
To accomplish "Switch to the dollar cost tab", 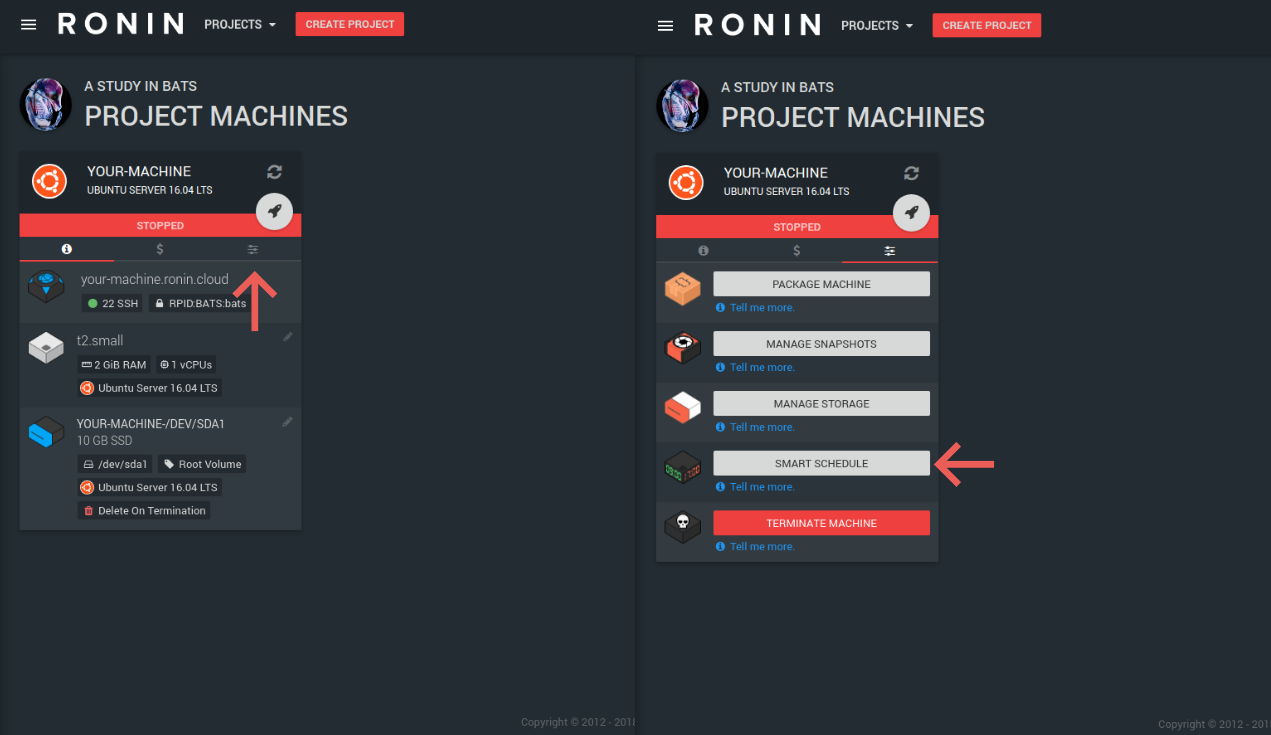I will pos(160,249).
